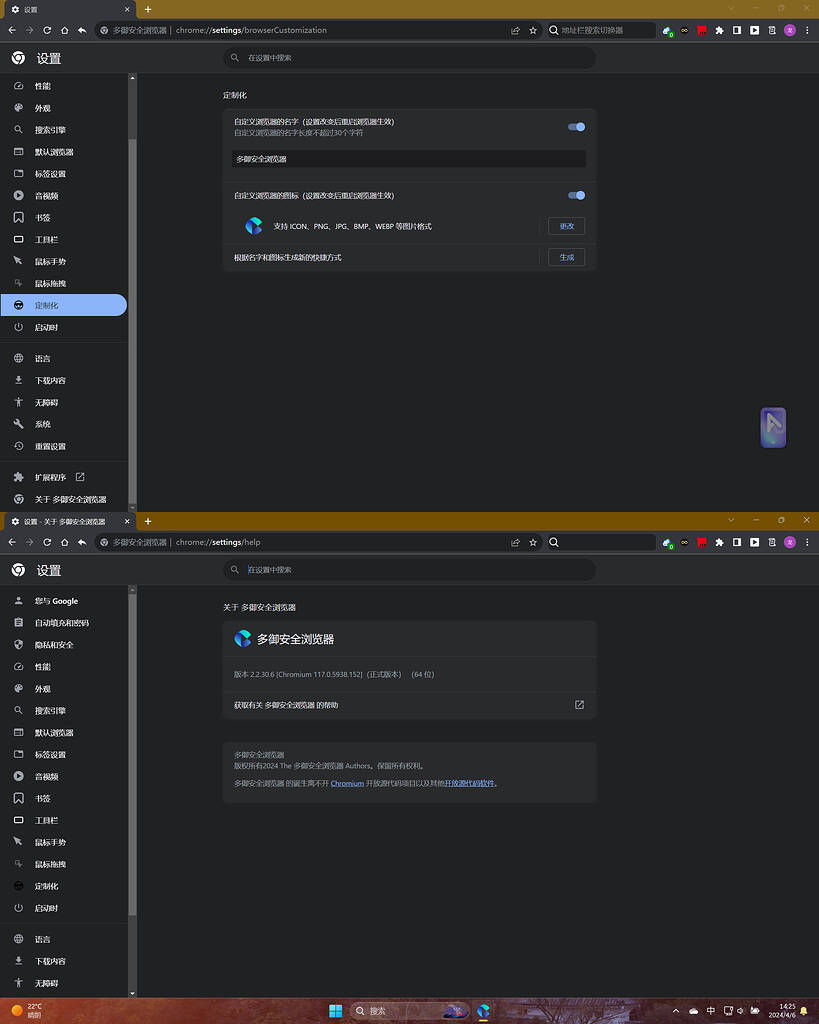Open the extensions puzzle icon in the customization window
The width and height of the screenshot is (819, 1024).
pos(719,30)
